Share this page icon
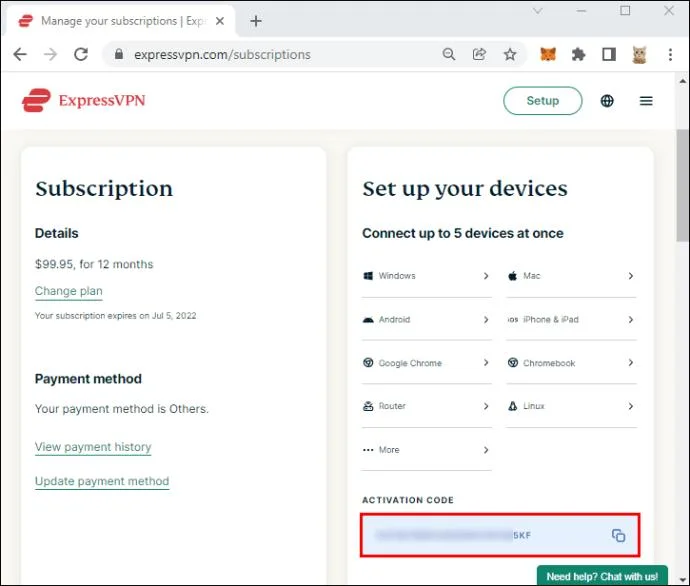 pyautogui.click(x=479, y=54)
